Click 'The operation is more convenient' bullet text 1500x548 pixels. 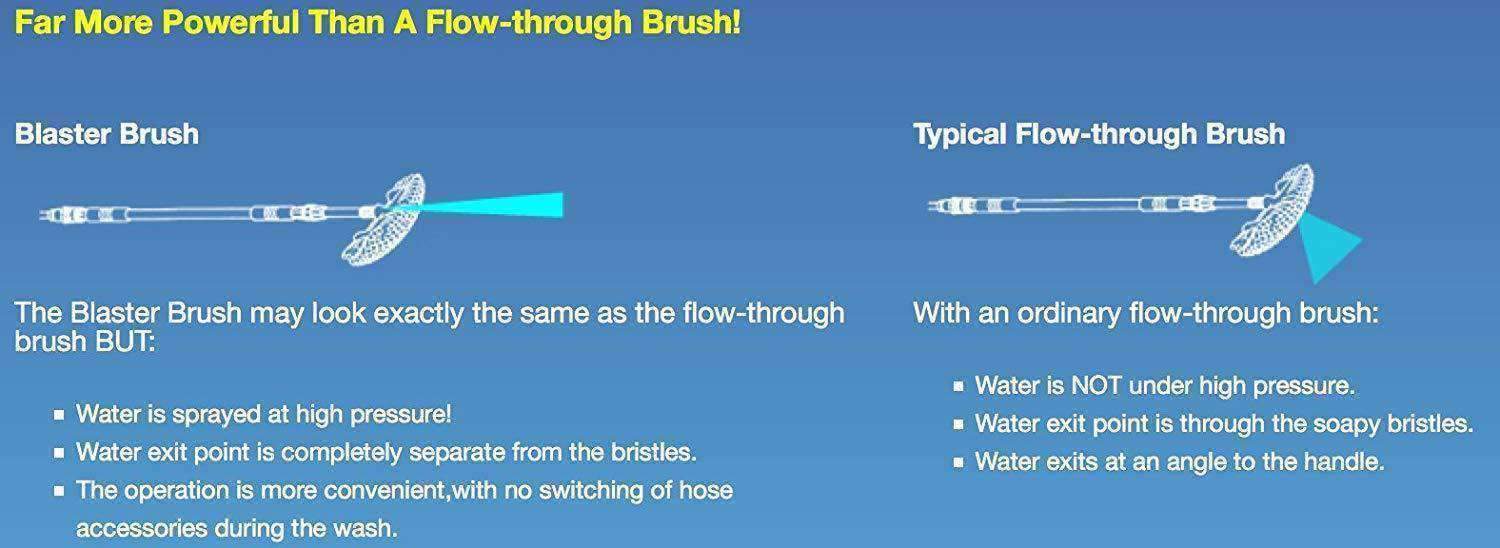(x=404, y=490)
